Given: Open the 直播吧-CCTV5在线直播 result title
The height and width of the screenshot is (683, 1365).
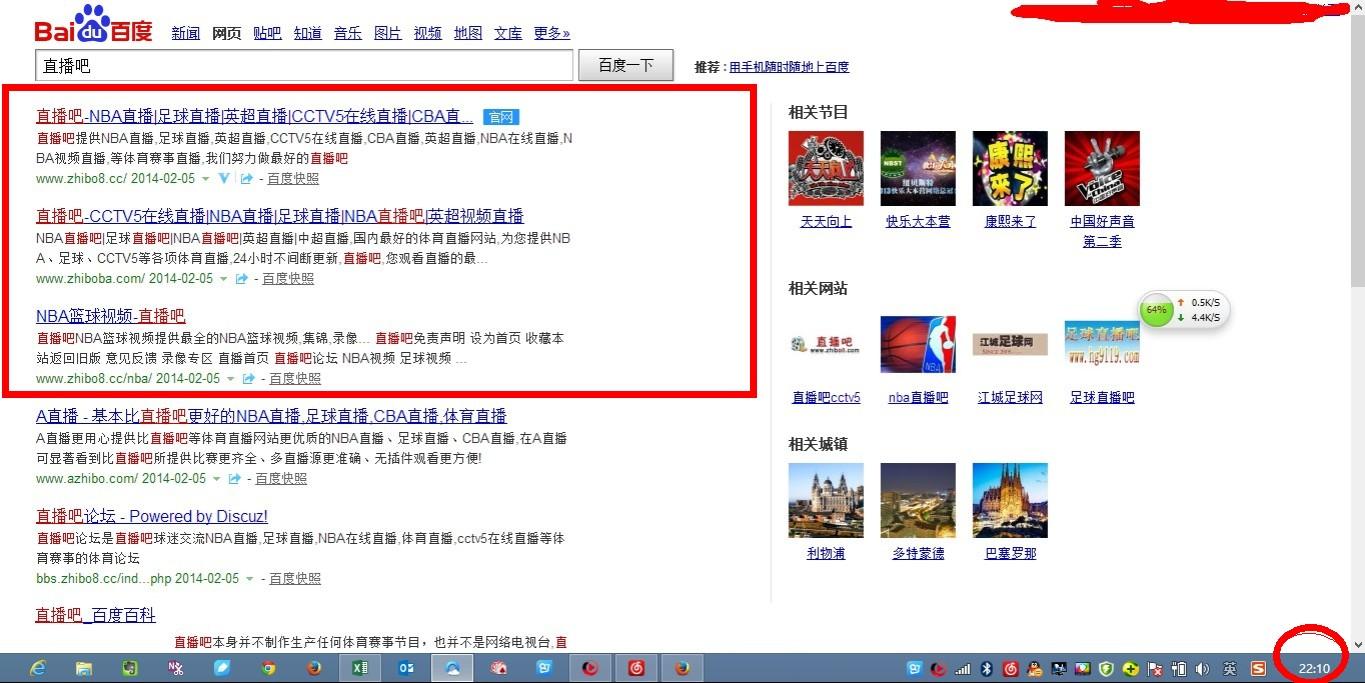Looking at the screenshot, I should point(280,216).
